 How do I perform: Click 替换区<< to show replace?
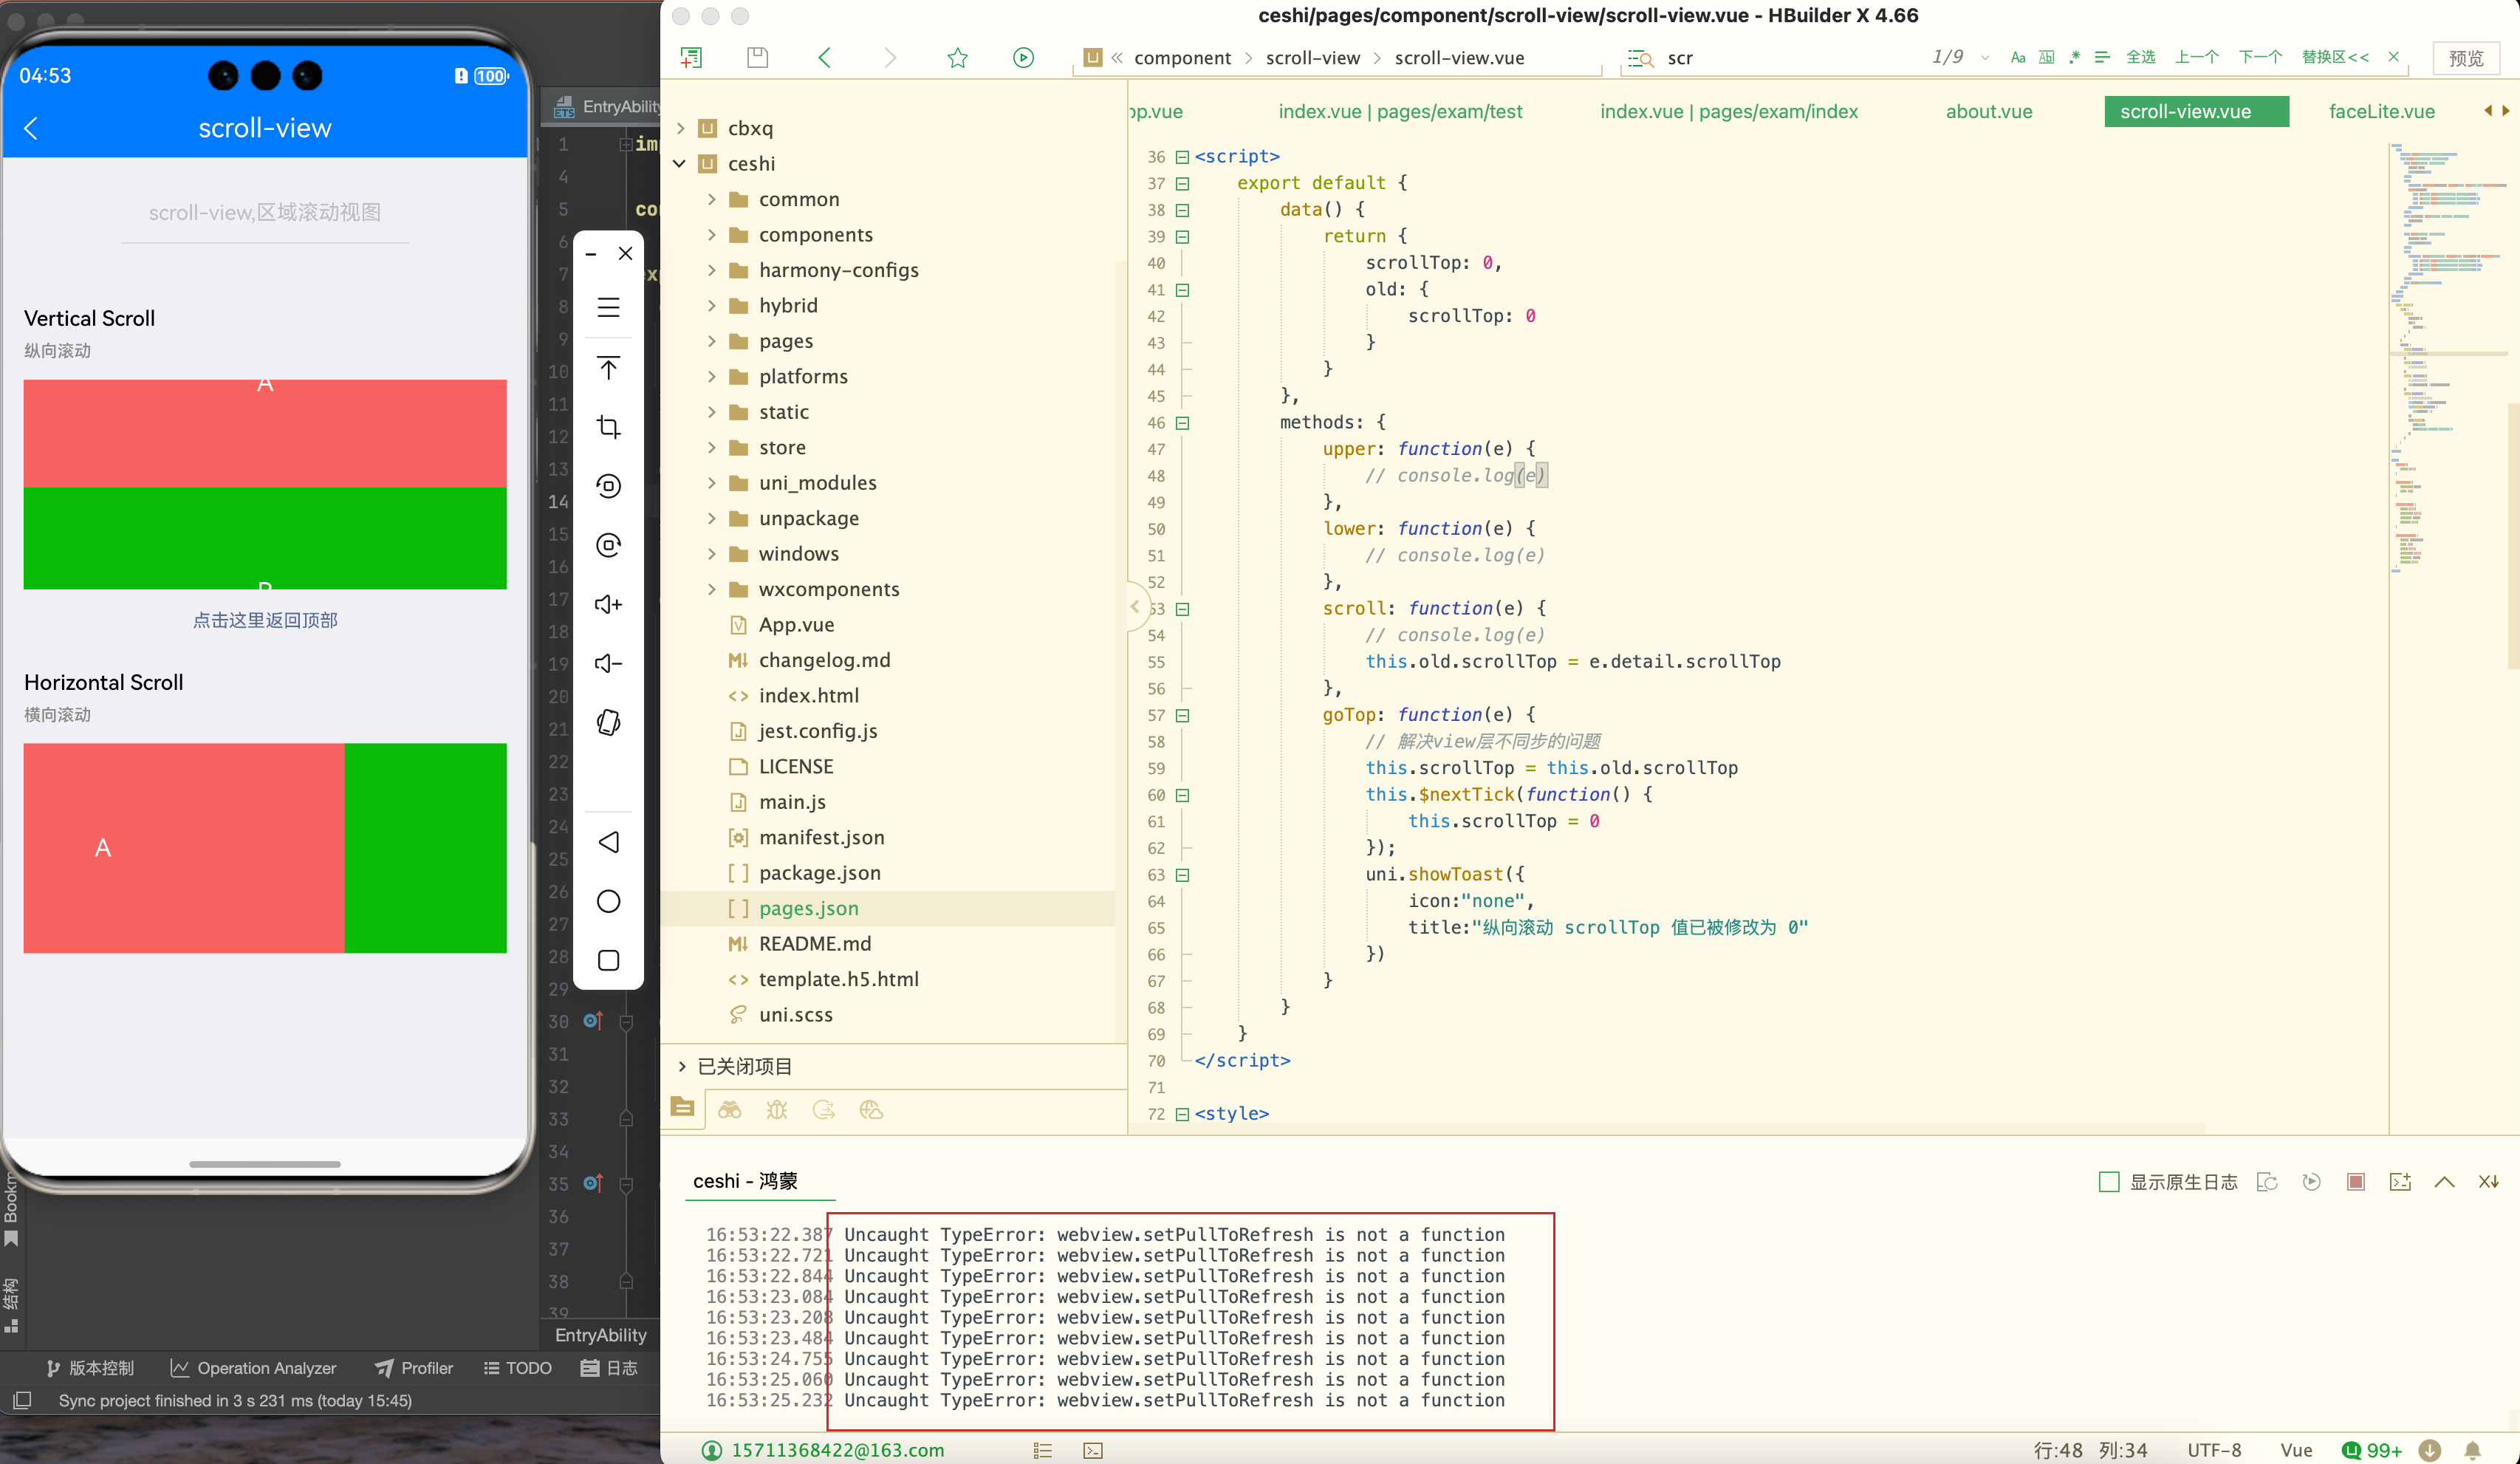click(2335, 57)
